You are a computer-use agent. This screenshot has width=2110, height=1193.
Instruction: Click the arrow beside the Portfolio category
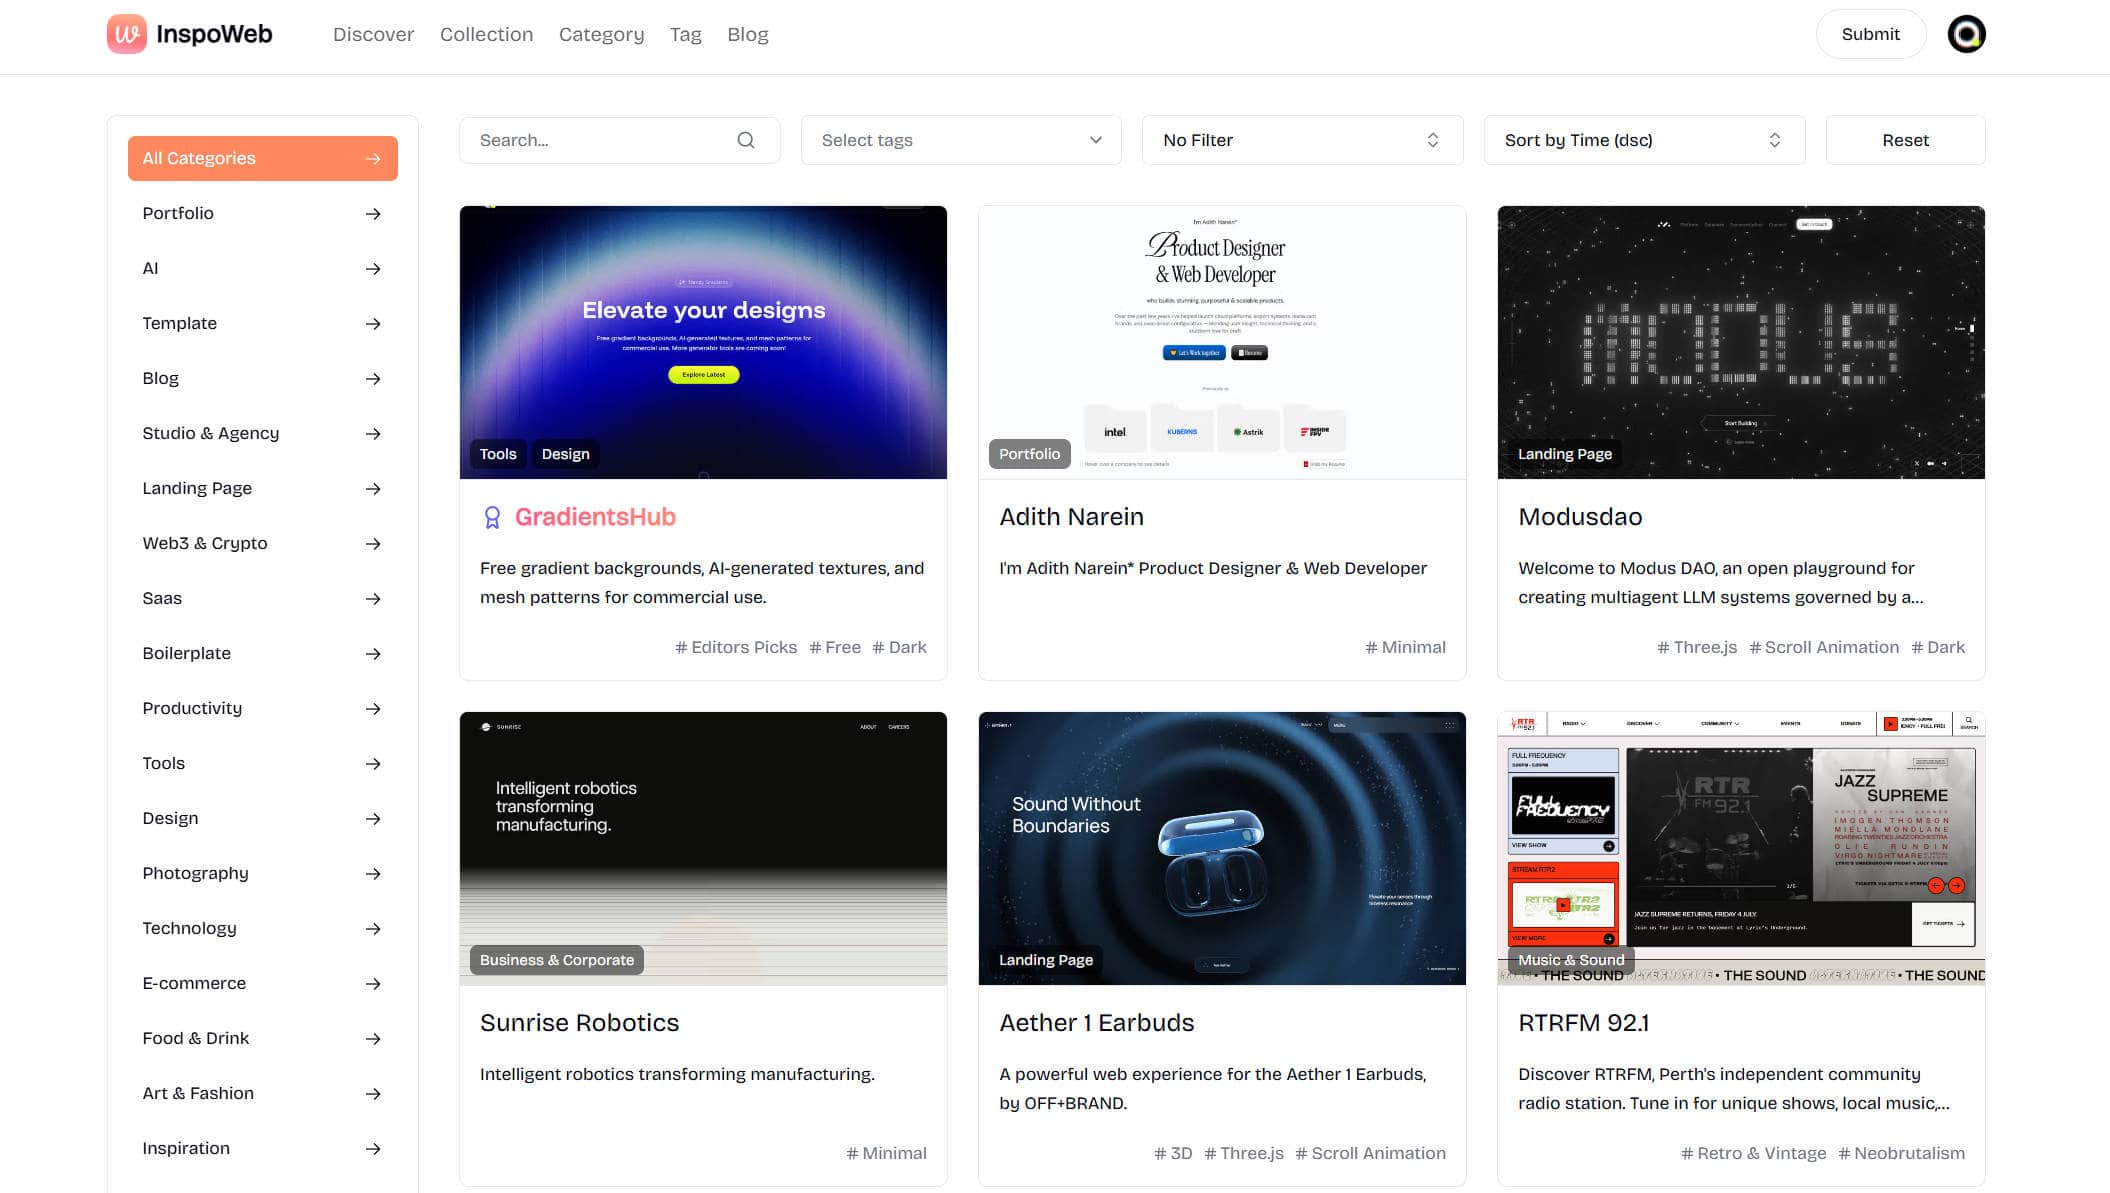[x=373, y=213]
